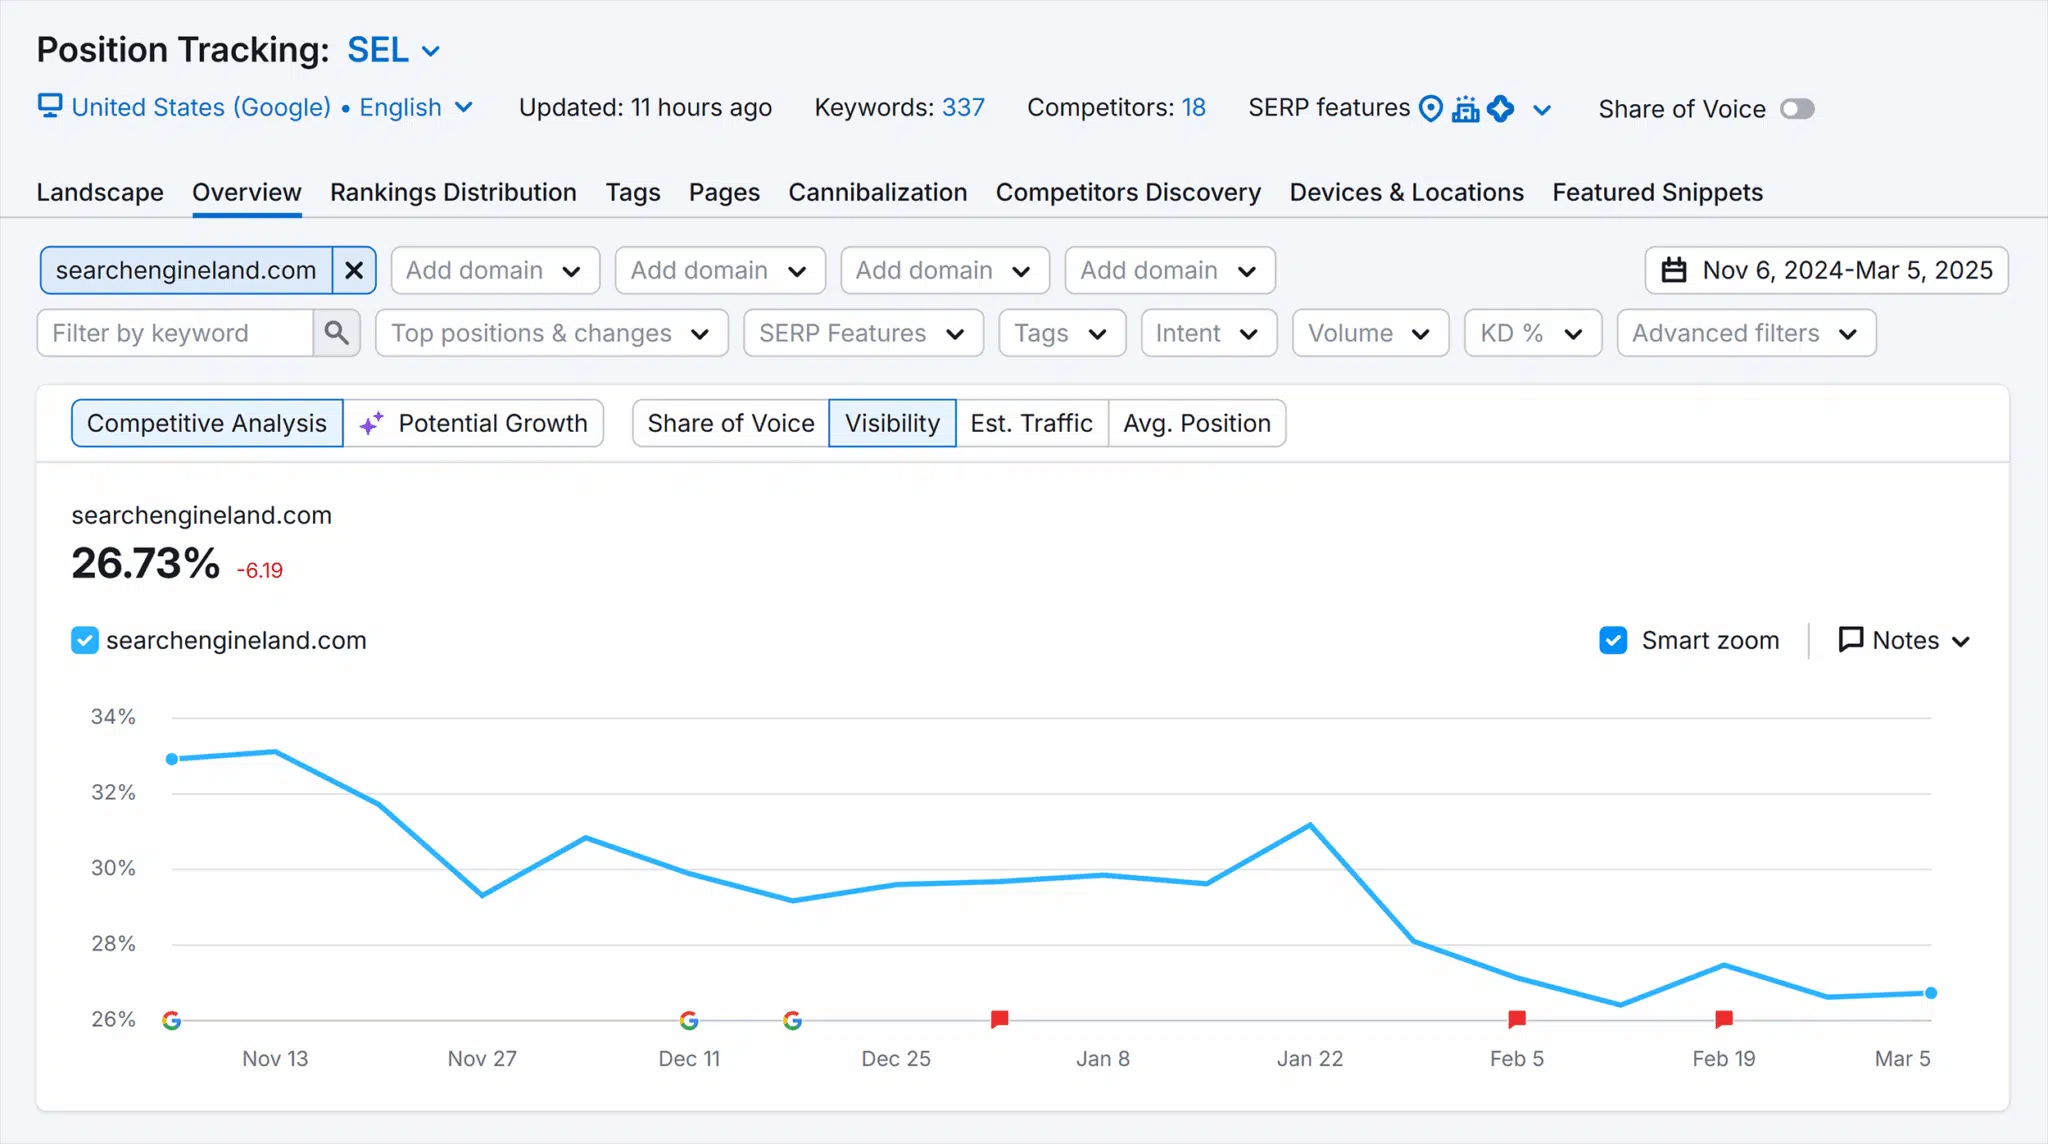Click the desktop device icon beside United States
This screenshot has height=1144, width=2048.
50,105
